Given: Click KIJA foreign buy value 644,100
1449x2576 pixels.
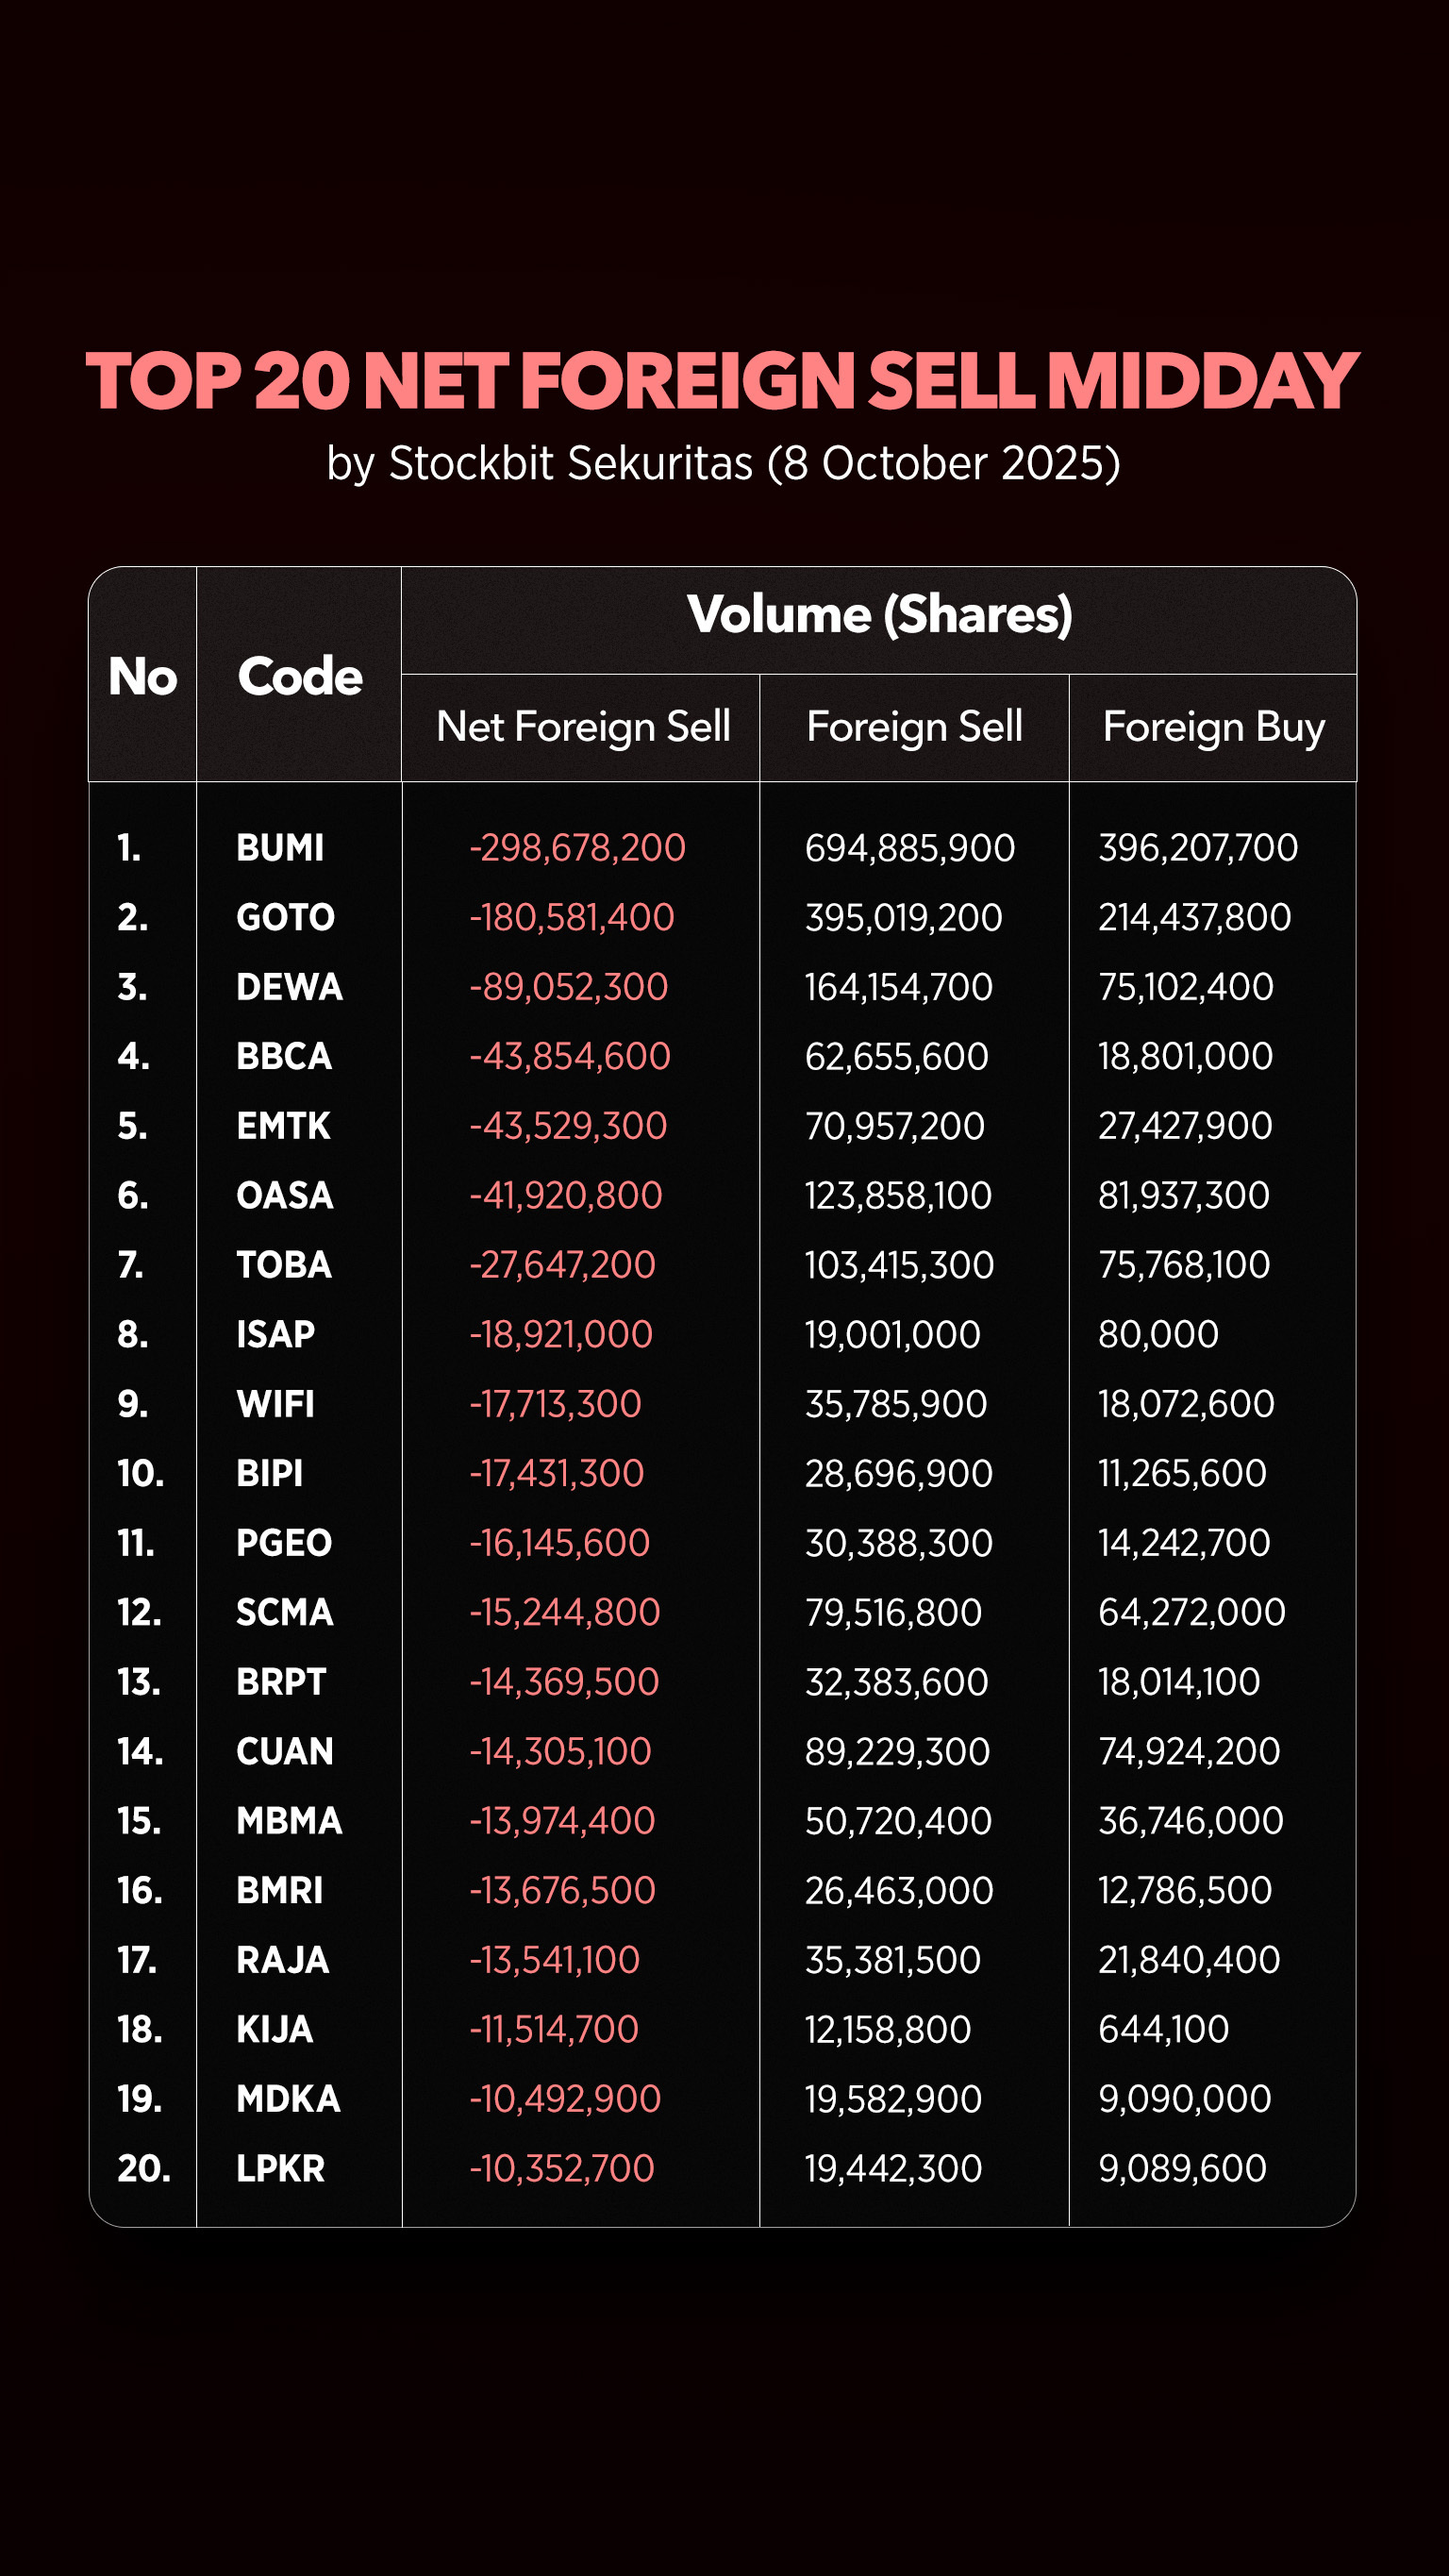Looking at the screenshot, I should 1163,2029.
